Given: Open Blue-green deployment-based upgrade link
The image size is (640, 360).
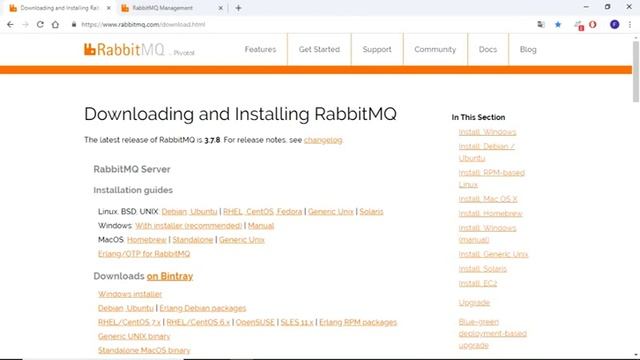Looking at the screenshot, I should (x=493, y=333).
